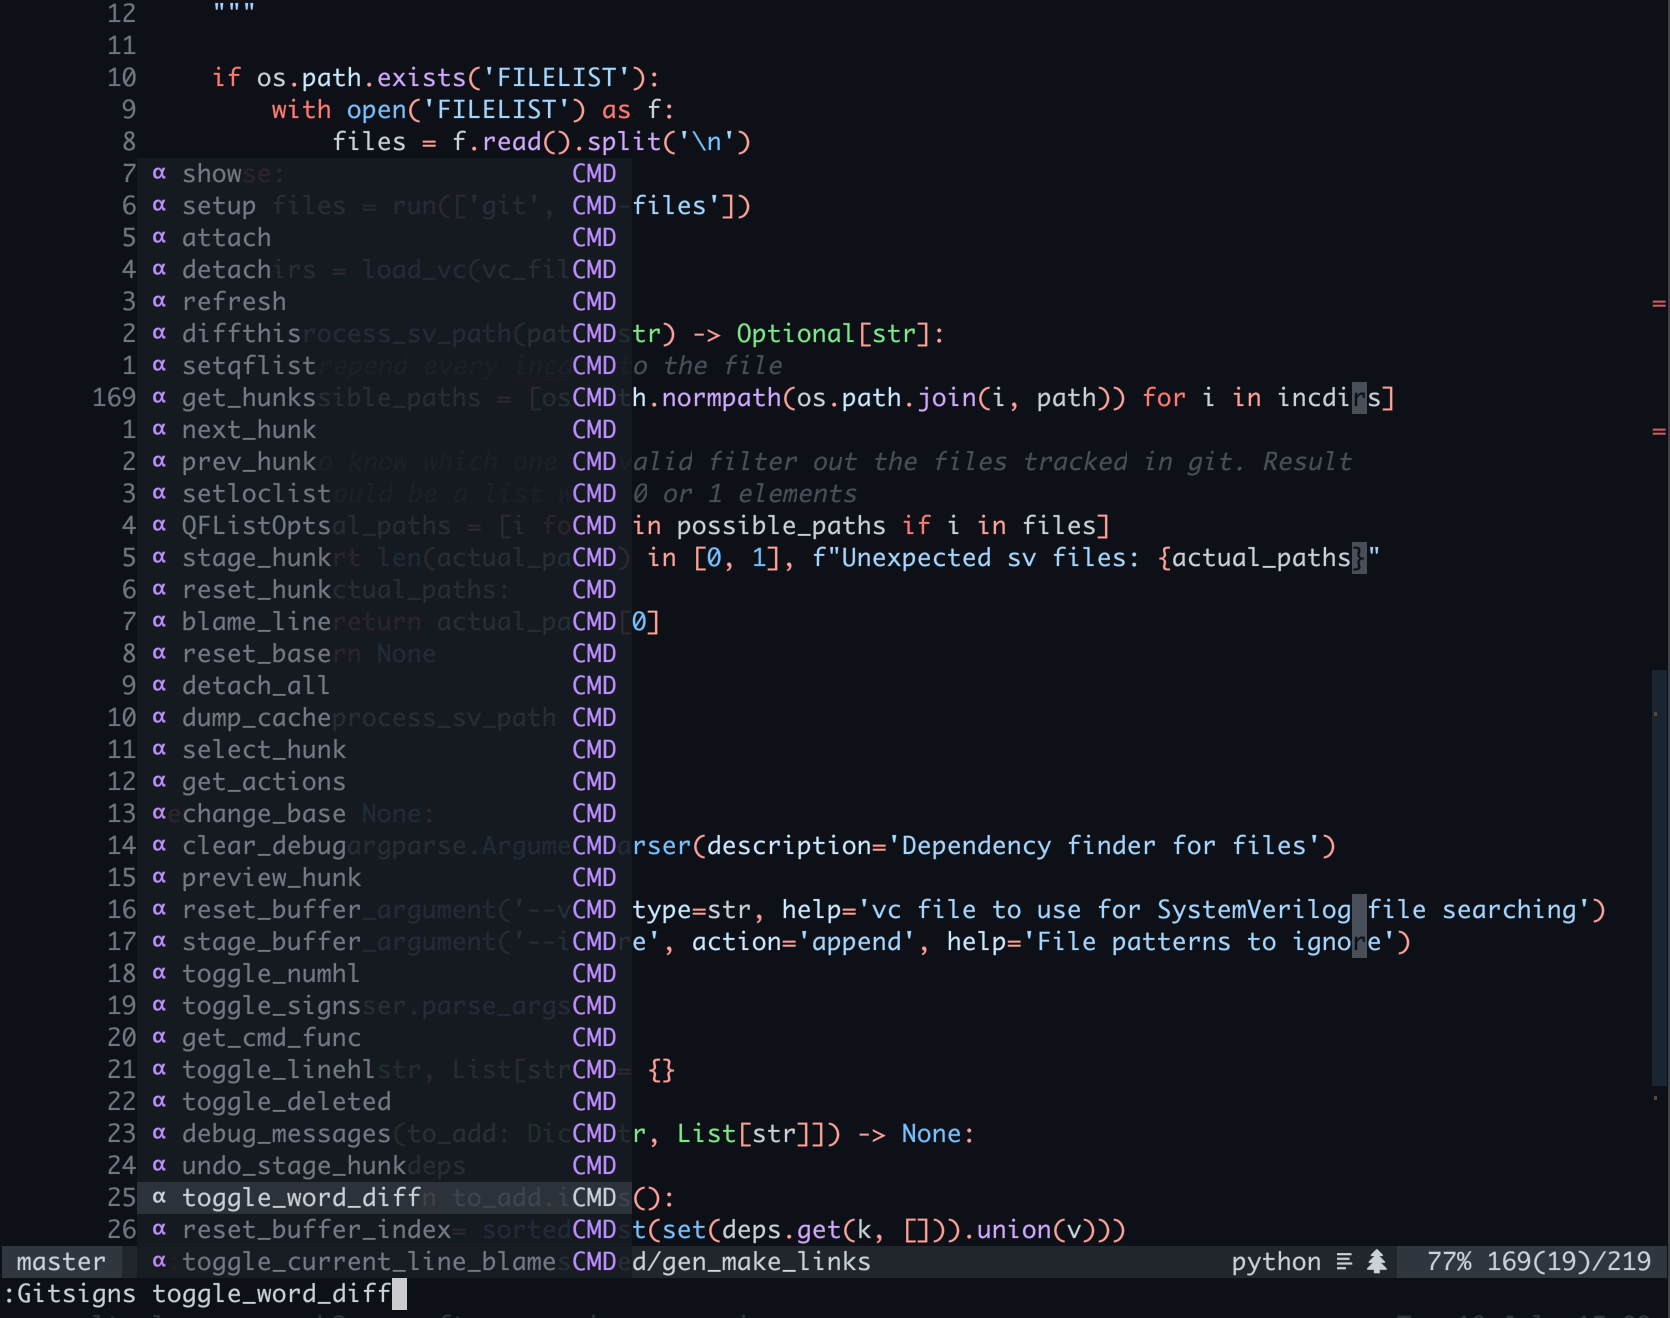The image size is (1670, 1318).
Task: Click the CMD label next to get_hunks
Action: 594,397
